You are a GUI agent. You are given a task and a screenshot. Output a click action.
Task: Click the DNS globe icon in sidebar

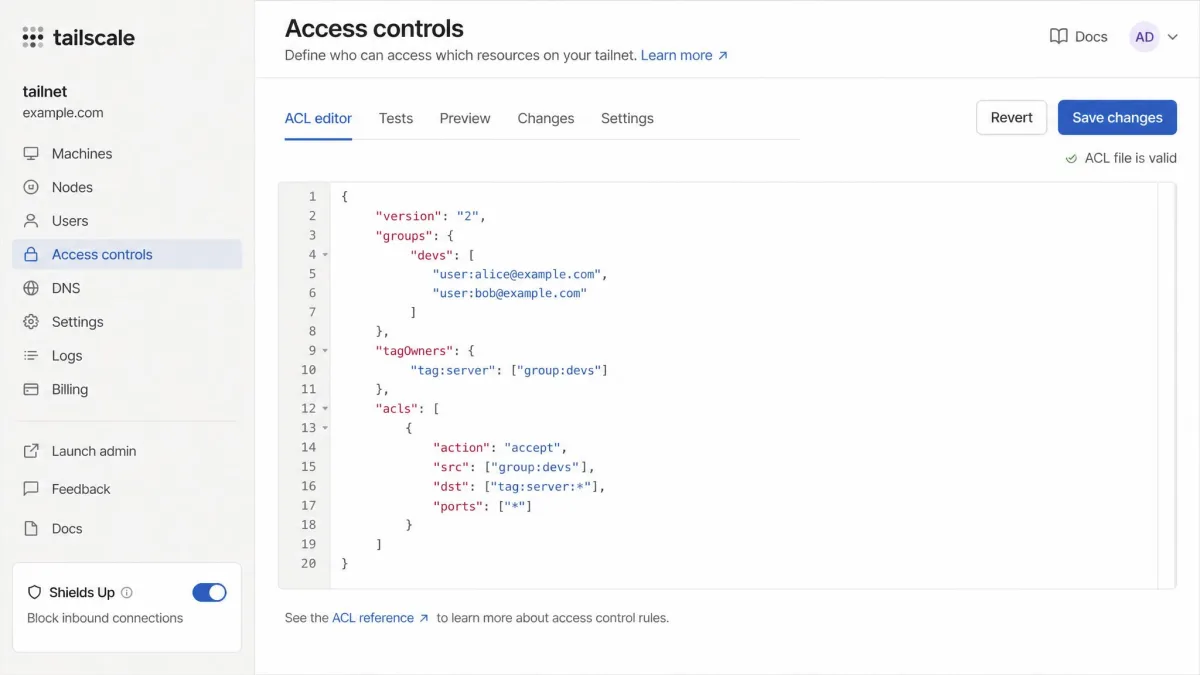click(x=31, y=288)
